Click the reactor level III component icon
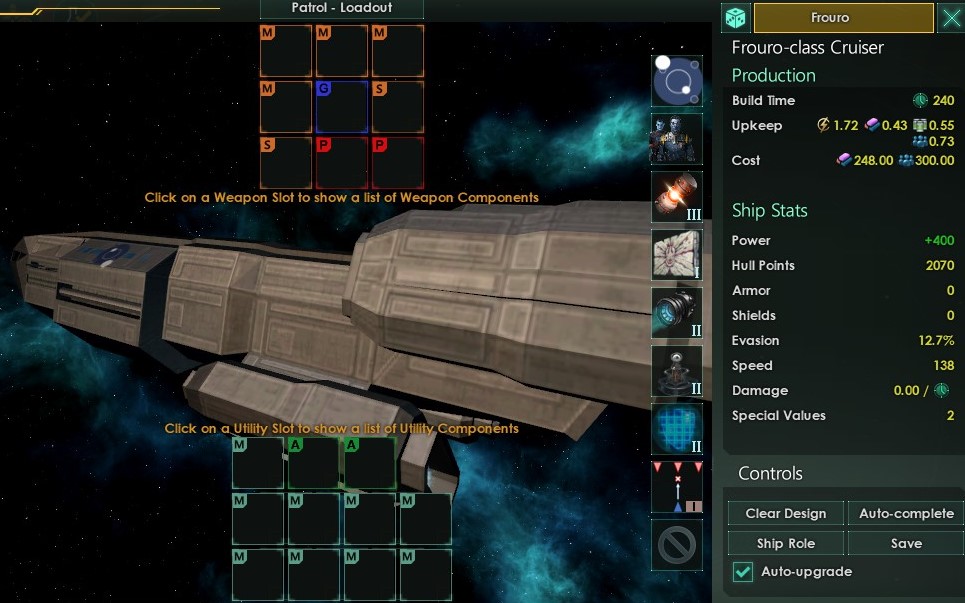 (x=677, y=197)
